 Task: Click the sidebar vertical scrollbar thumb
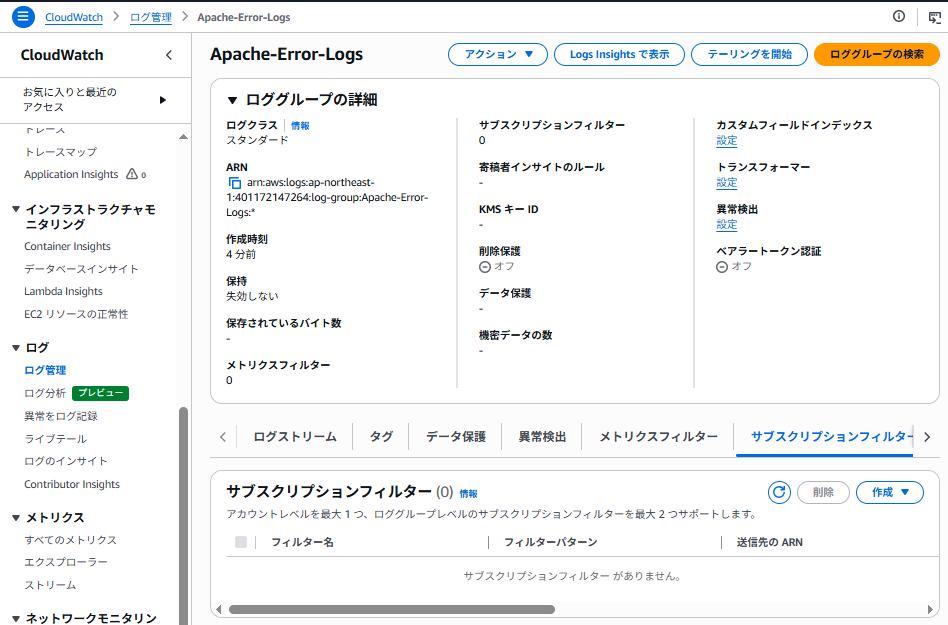(183, 516)
